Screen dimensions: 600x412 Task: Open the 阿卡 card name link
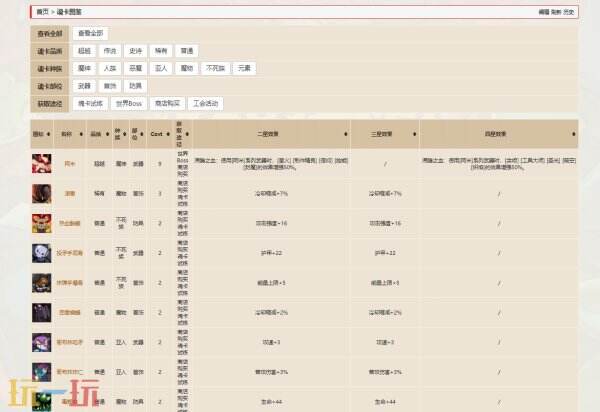point(70,164)
